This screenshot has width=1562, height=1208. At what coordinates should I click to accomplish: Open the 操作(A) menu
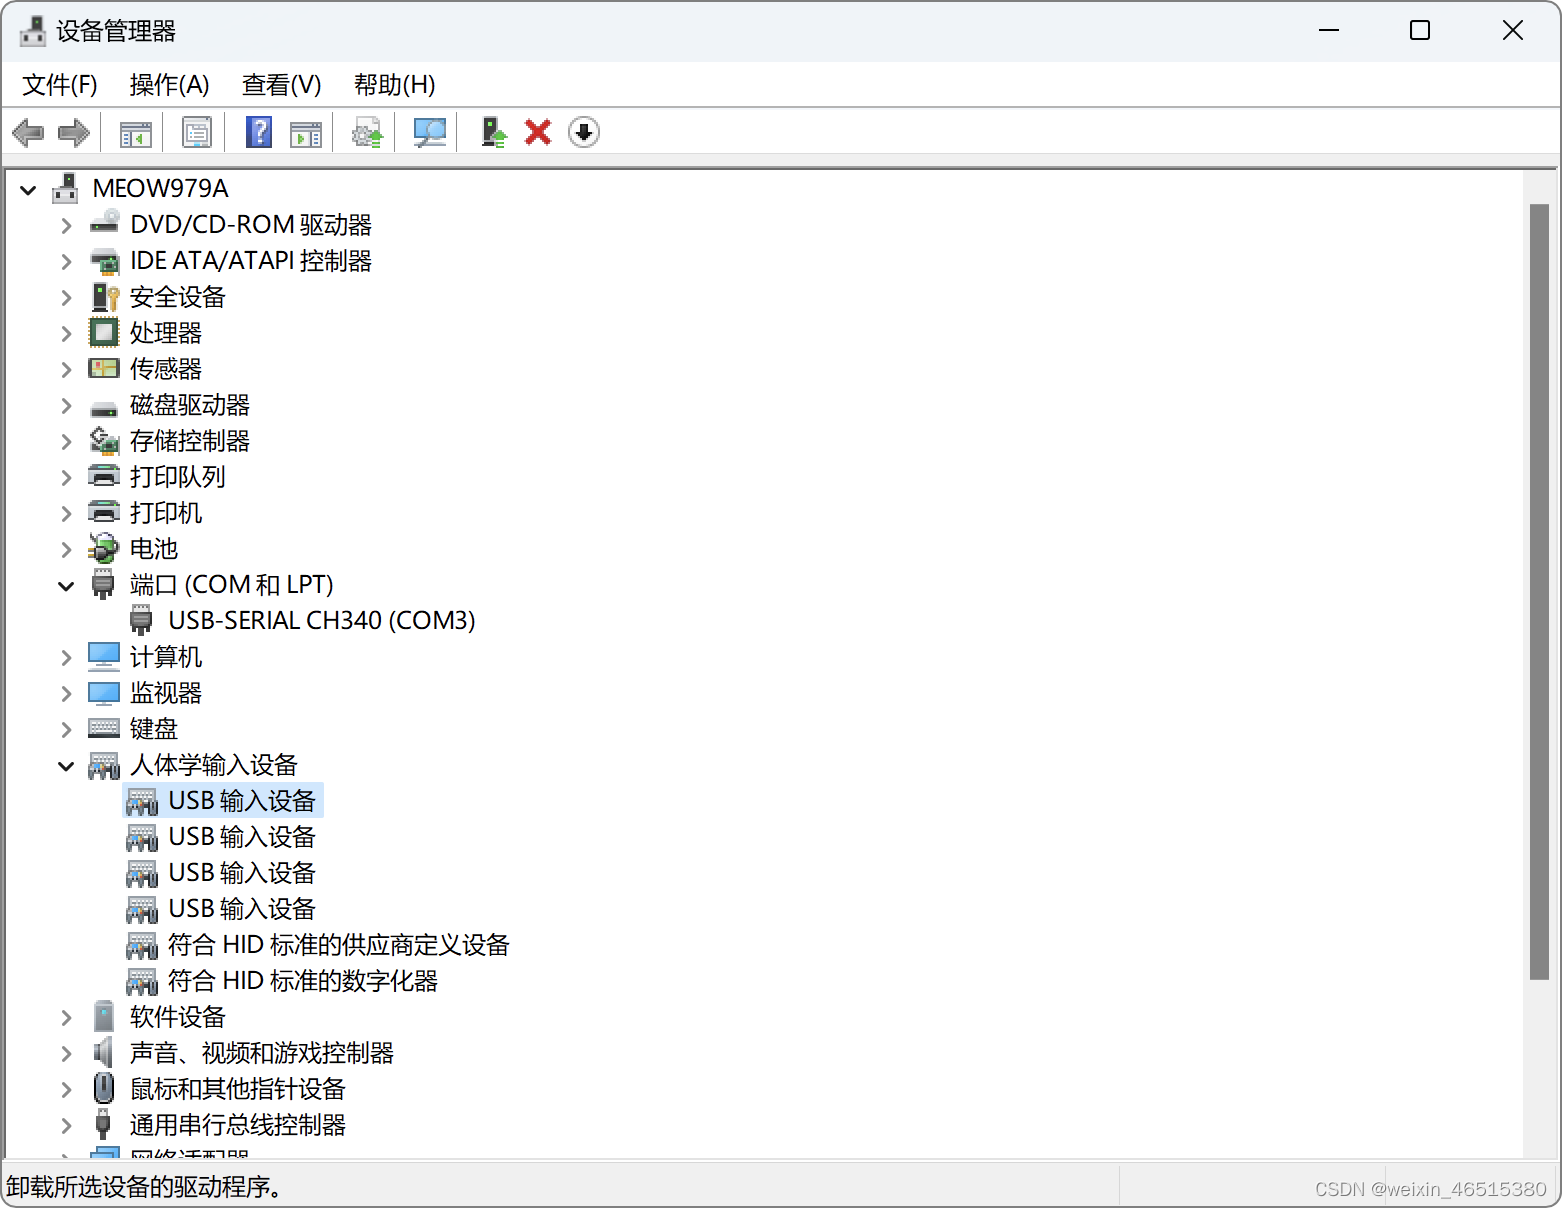[168, 85]
